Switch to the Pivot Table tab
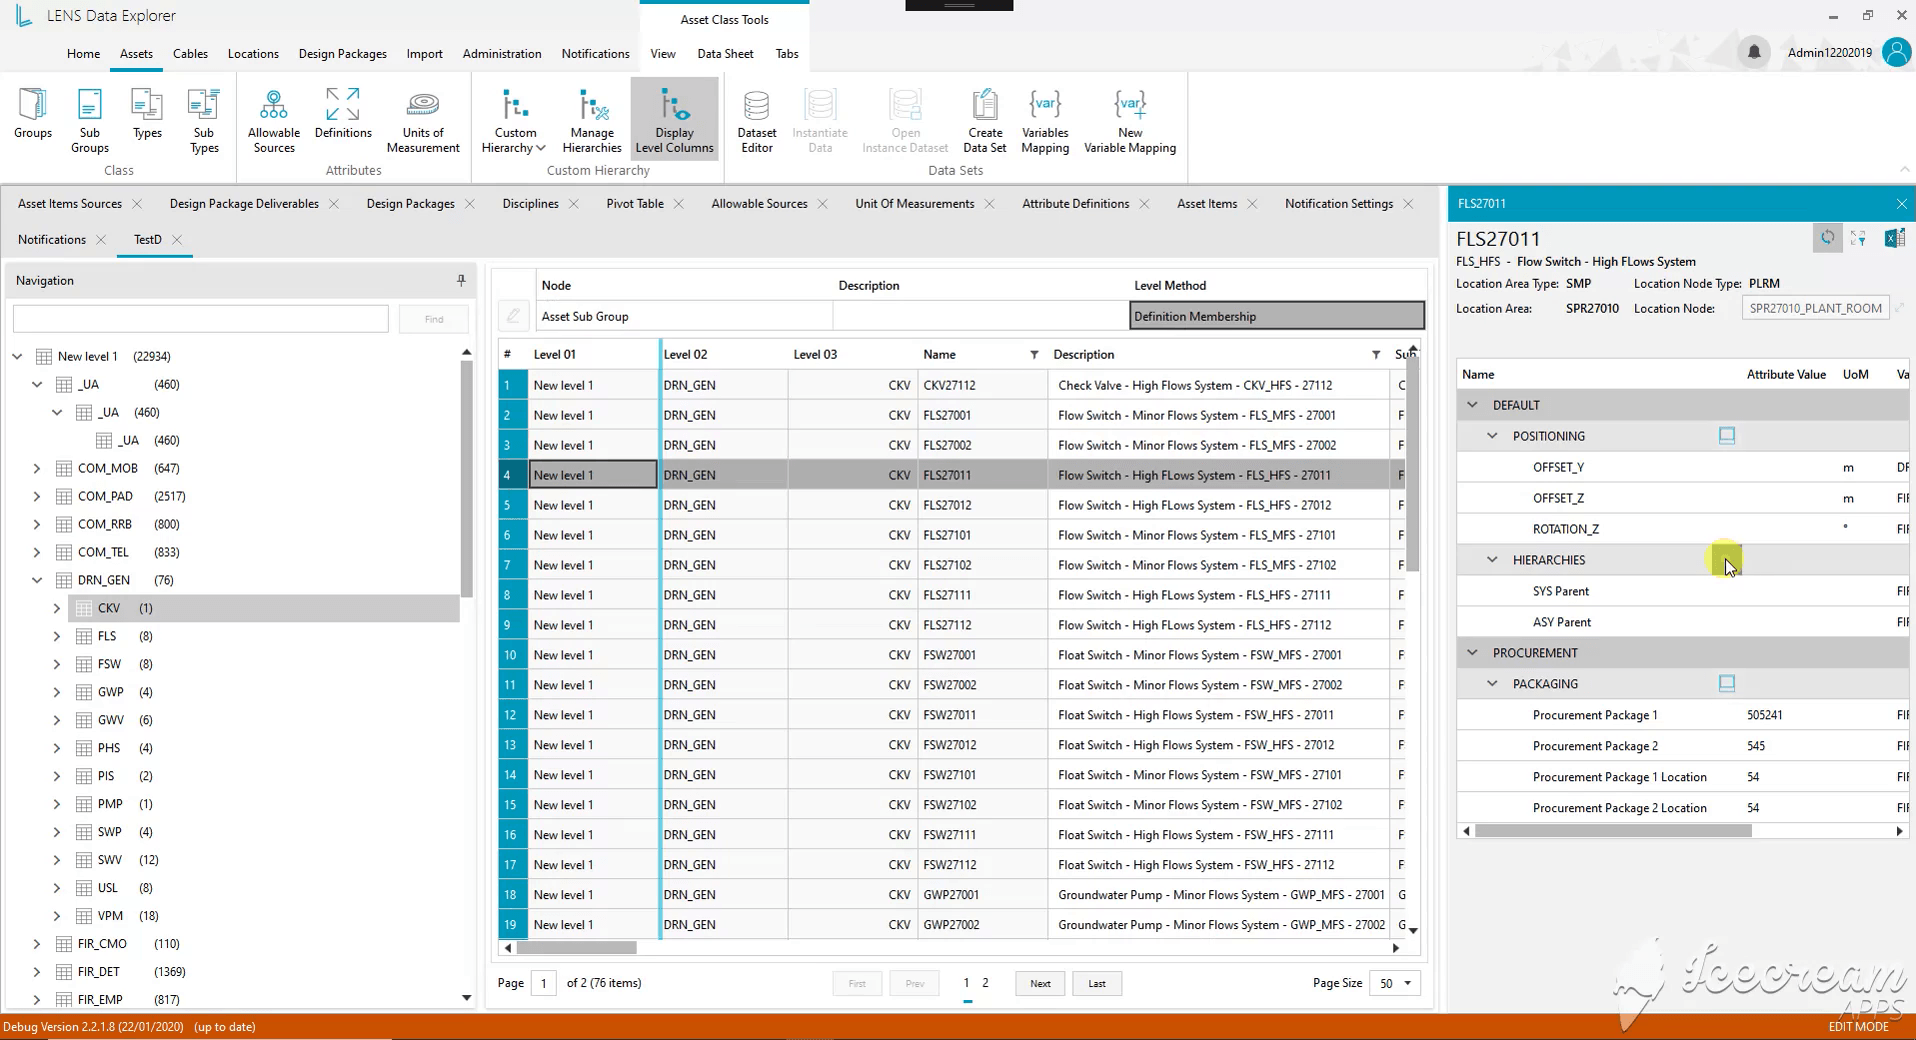The width and height of the screenshot is (1916, 1040). (x=634, y=203)
